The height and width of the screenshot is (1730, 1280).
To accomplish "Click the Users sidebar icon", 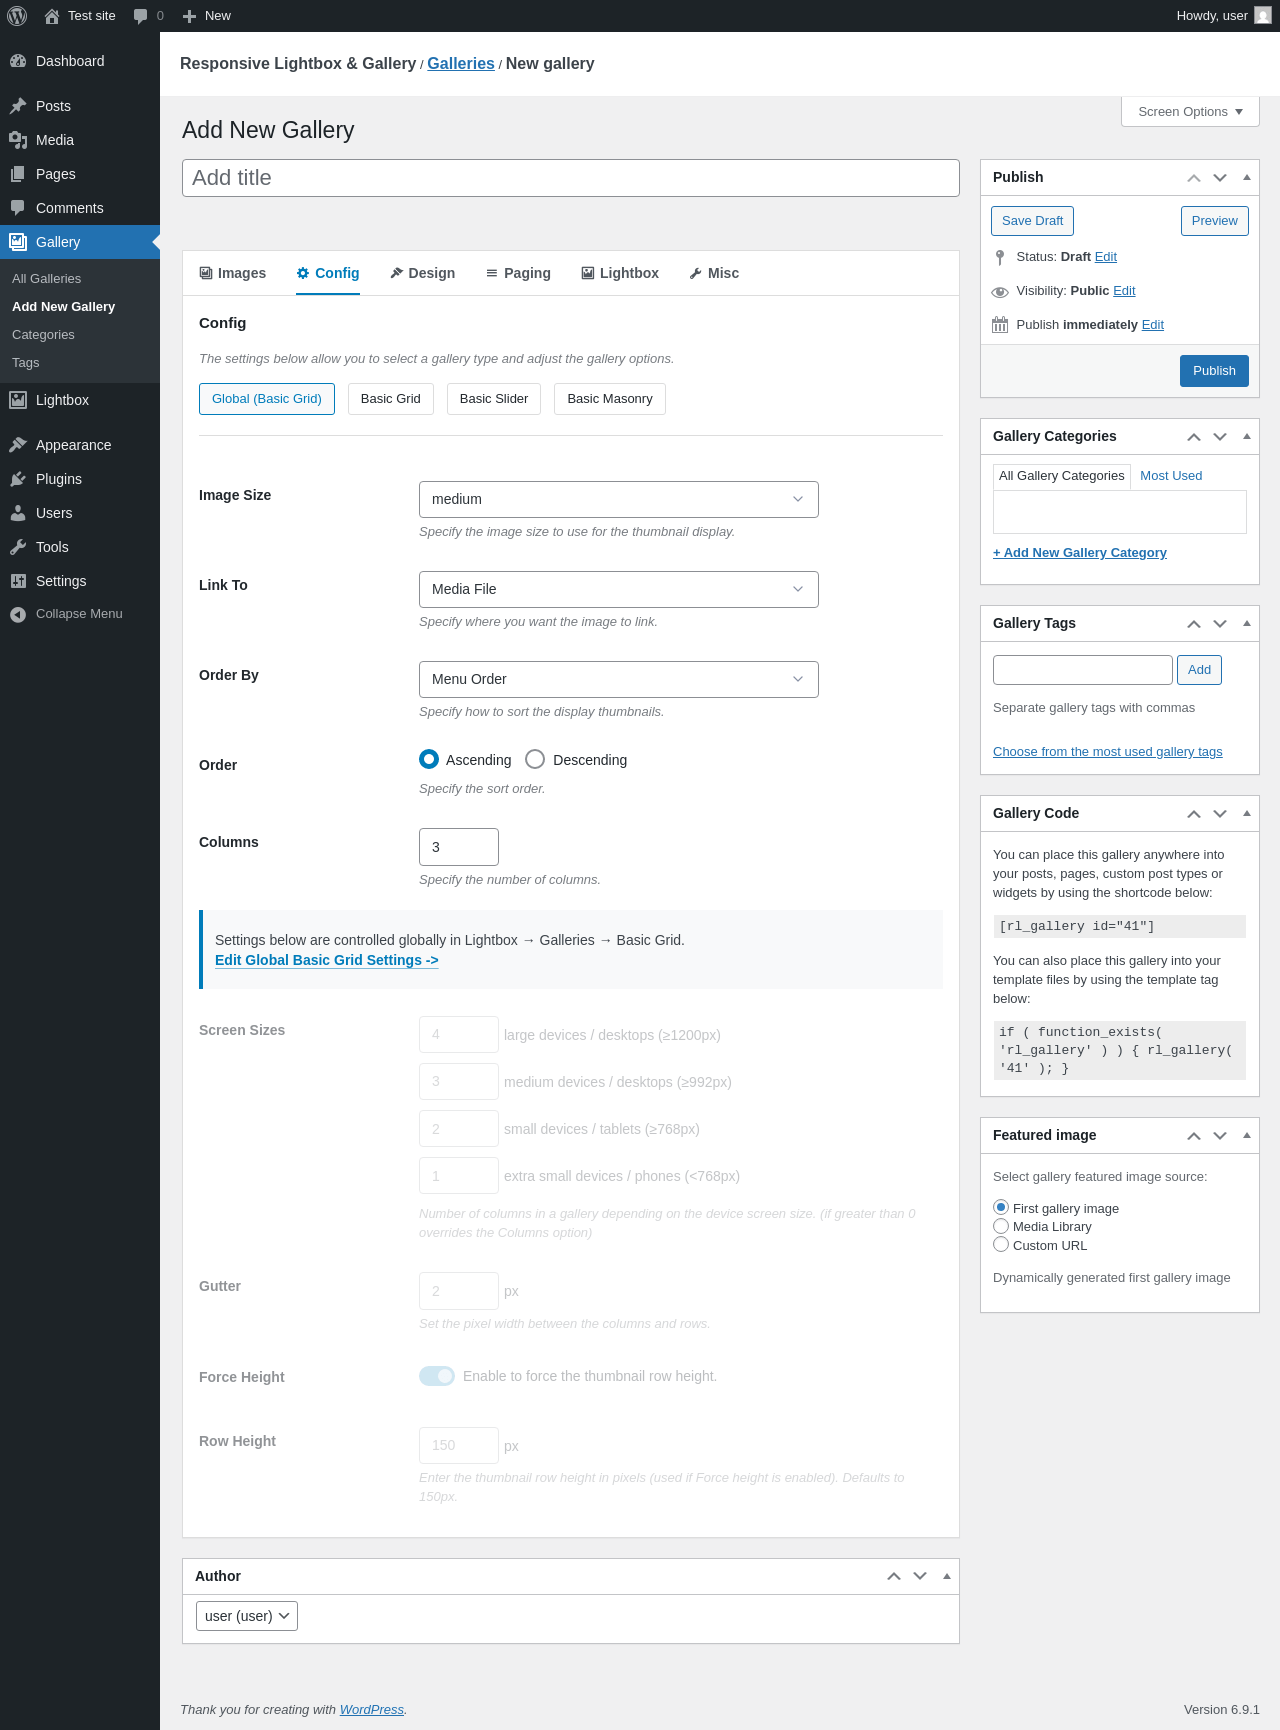I will click(18, 513).
